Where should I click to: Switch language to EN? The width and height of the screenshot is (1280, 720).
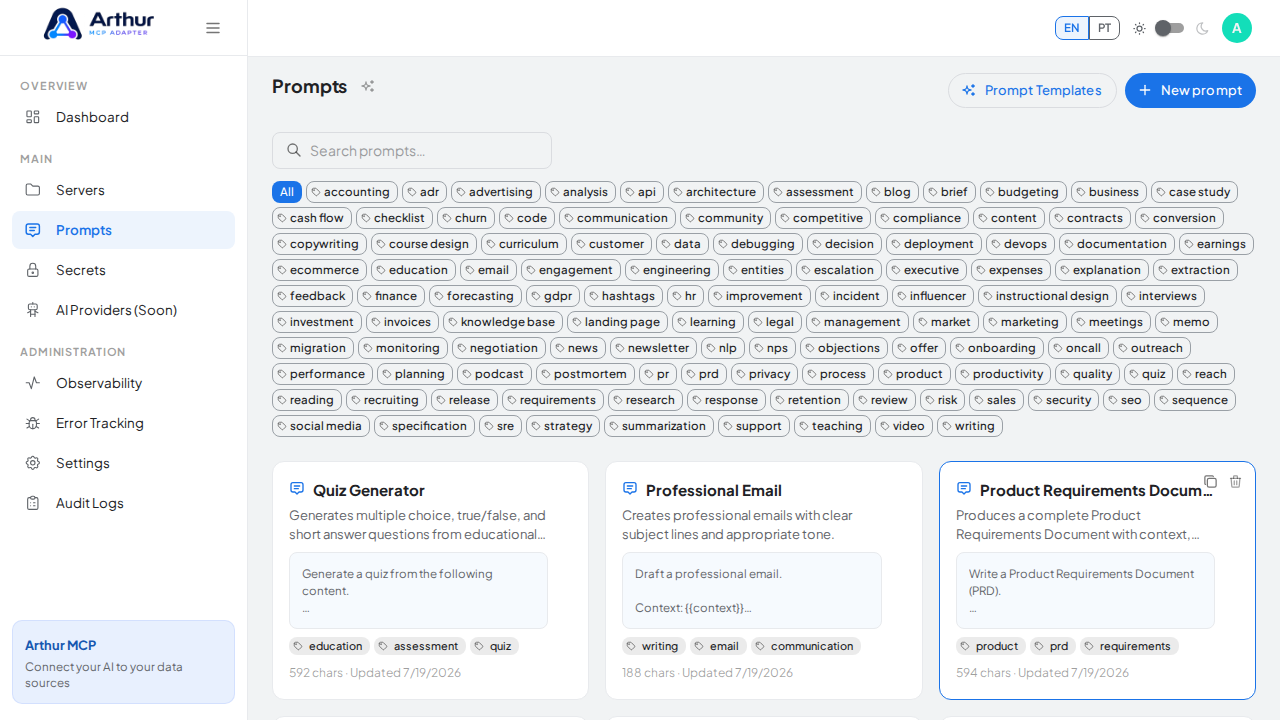tap(1071, 28)
